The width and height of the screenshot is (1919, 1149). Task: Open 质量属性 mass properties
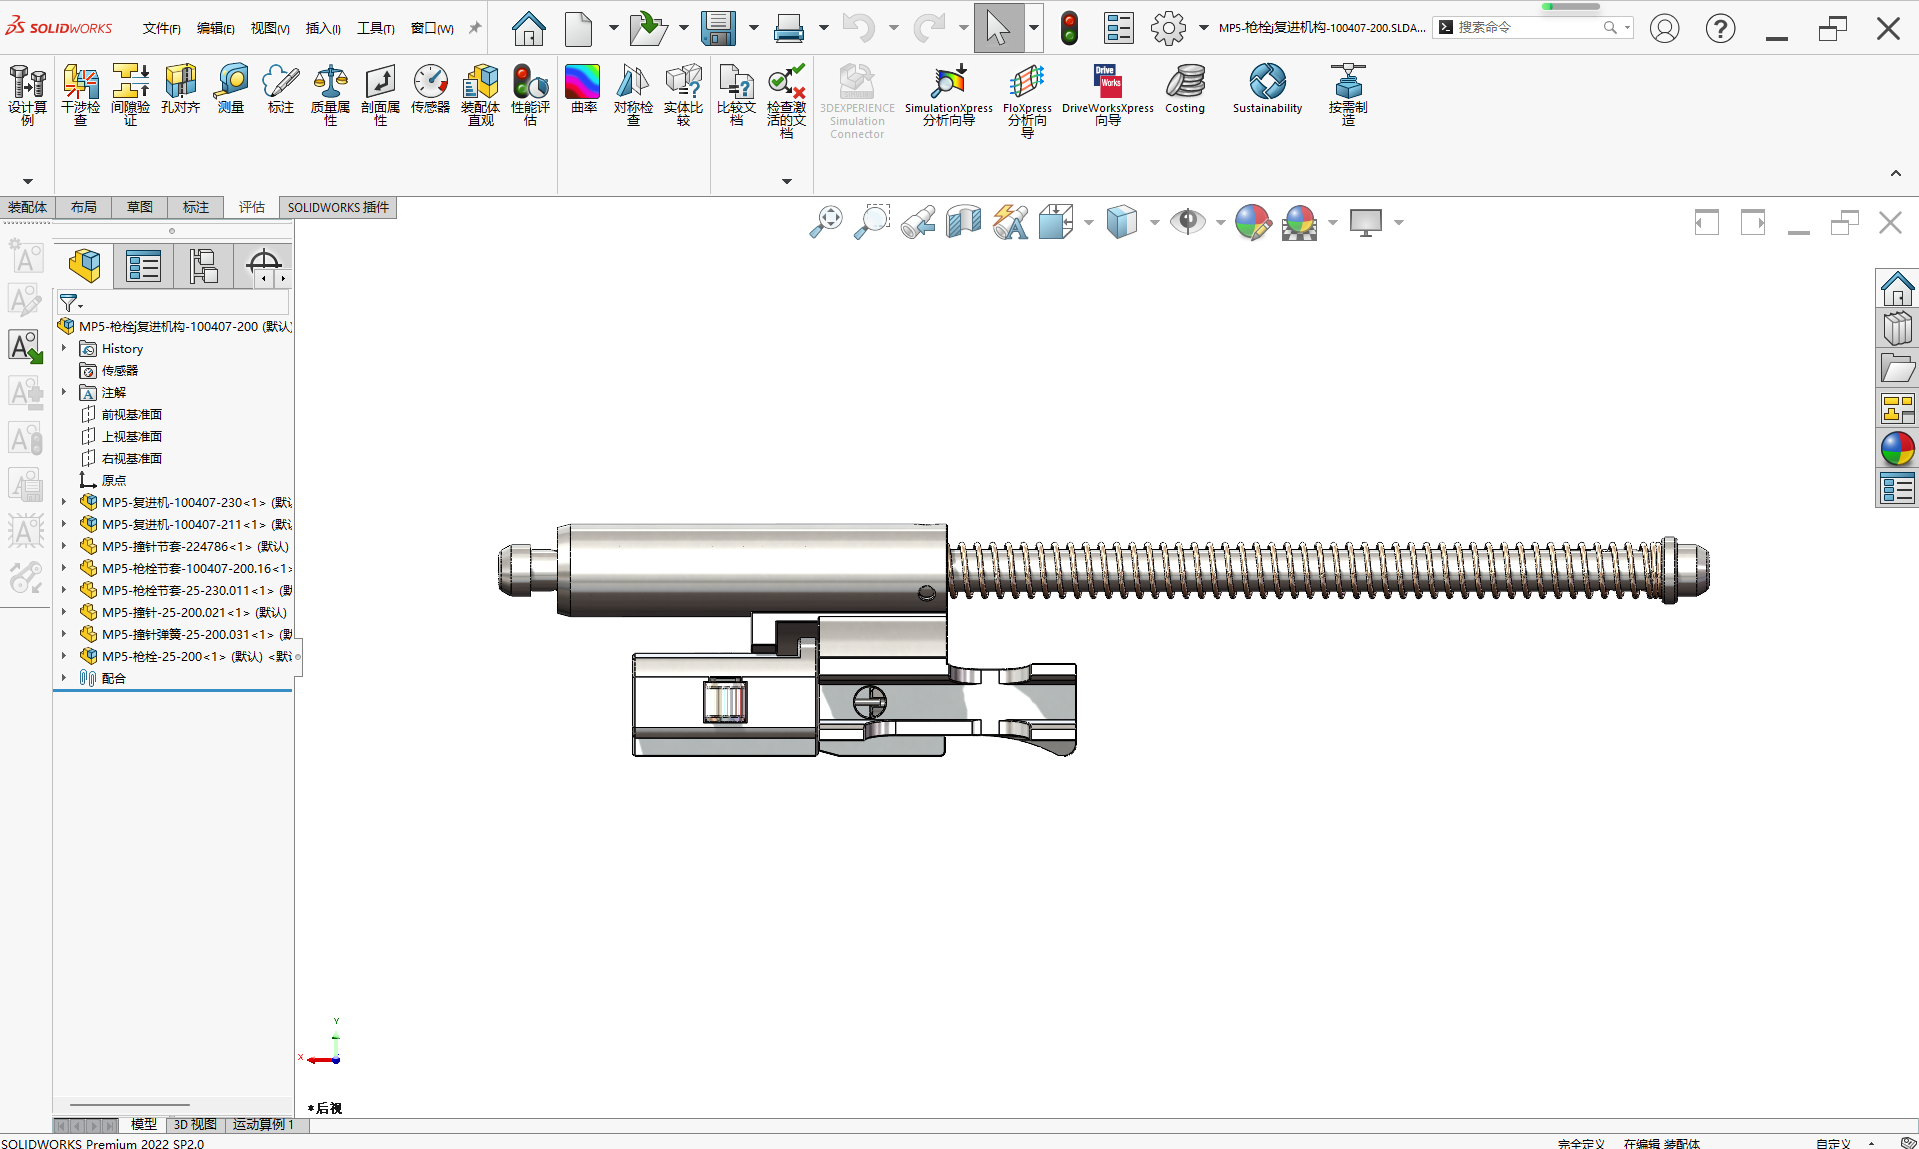[330, 95]
